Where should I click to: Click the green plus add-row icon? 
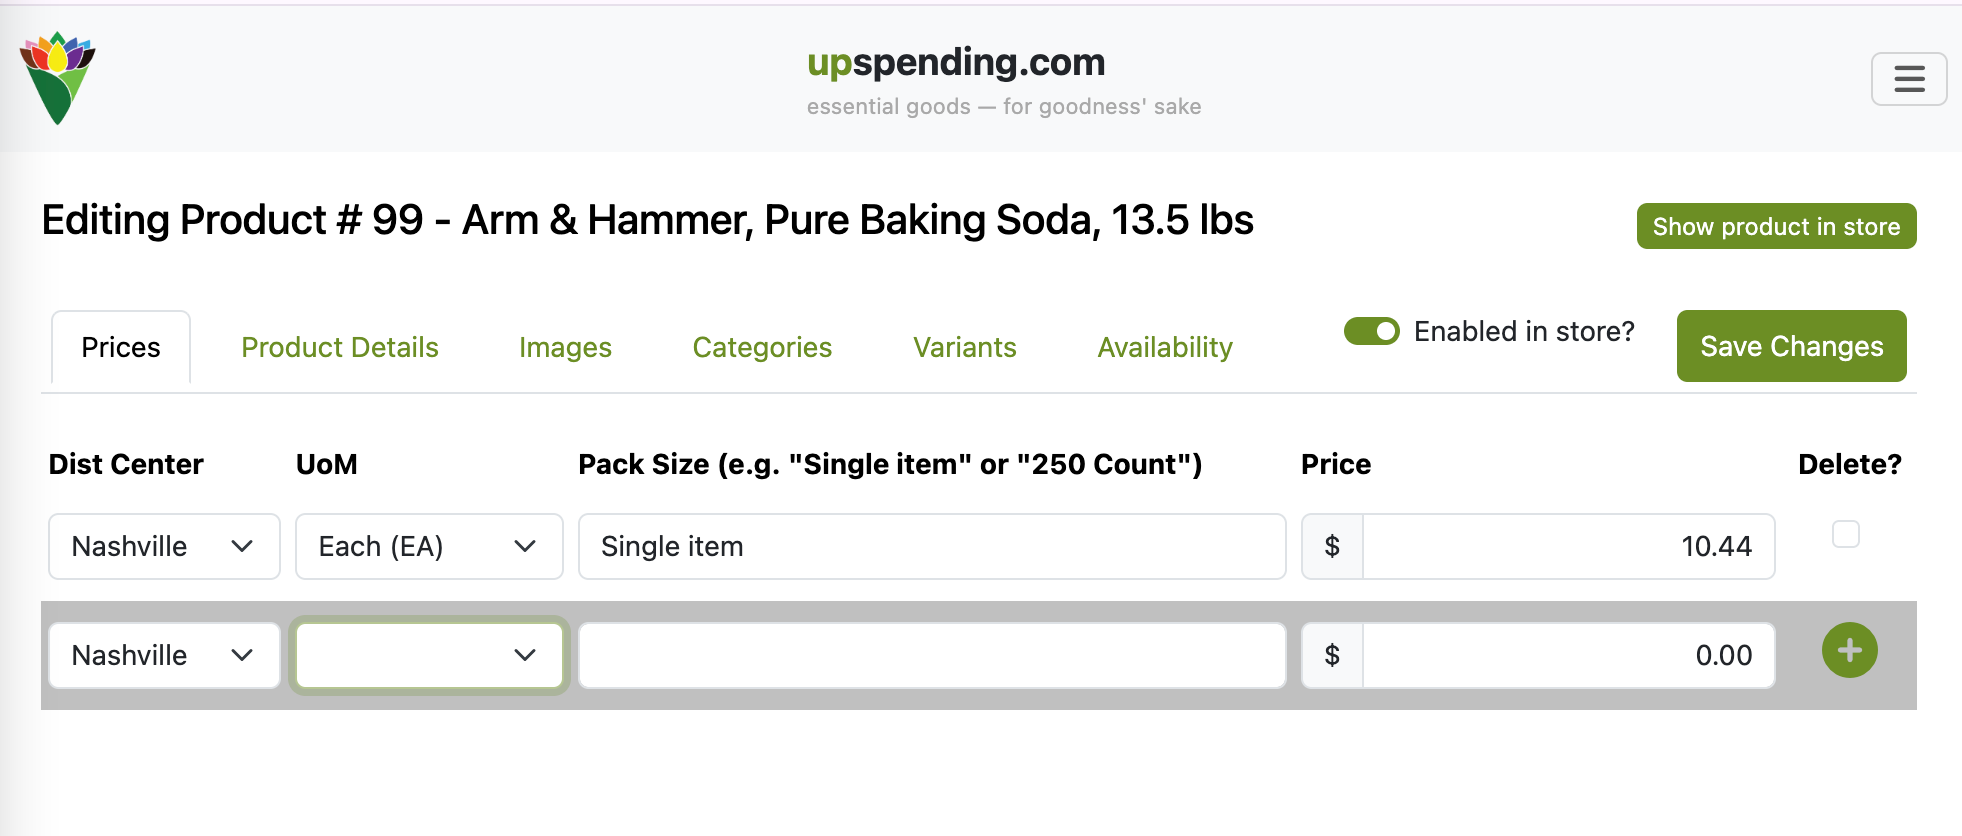(x=1849, y=650)
